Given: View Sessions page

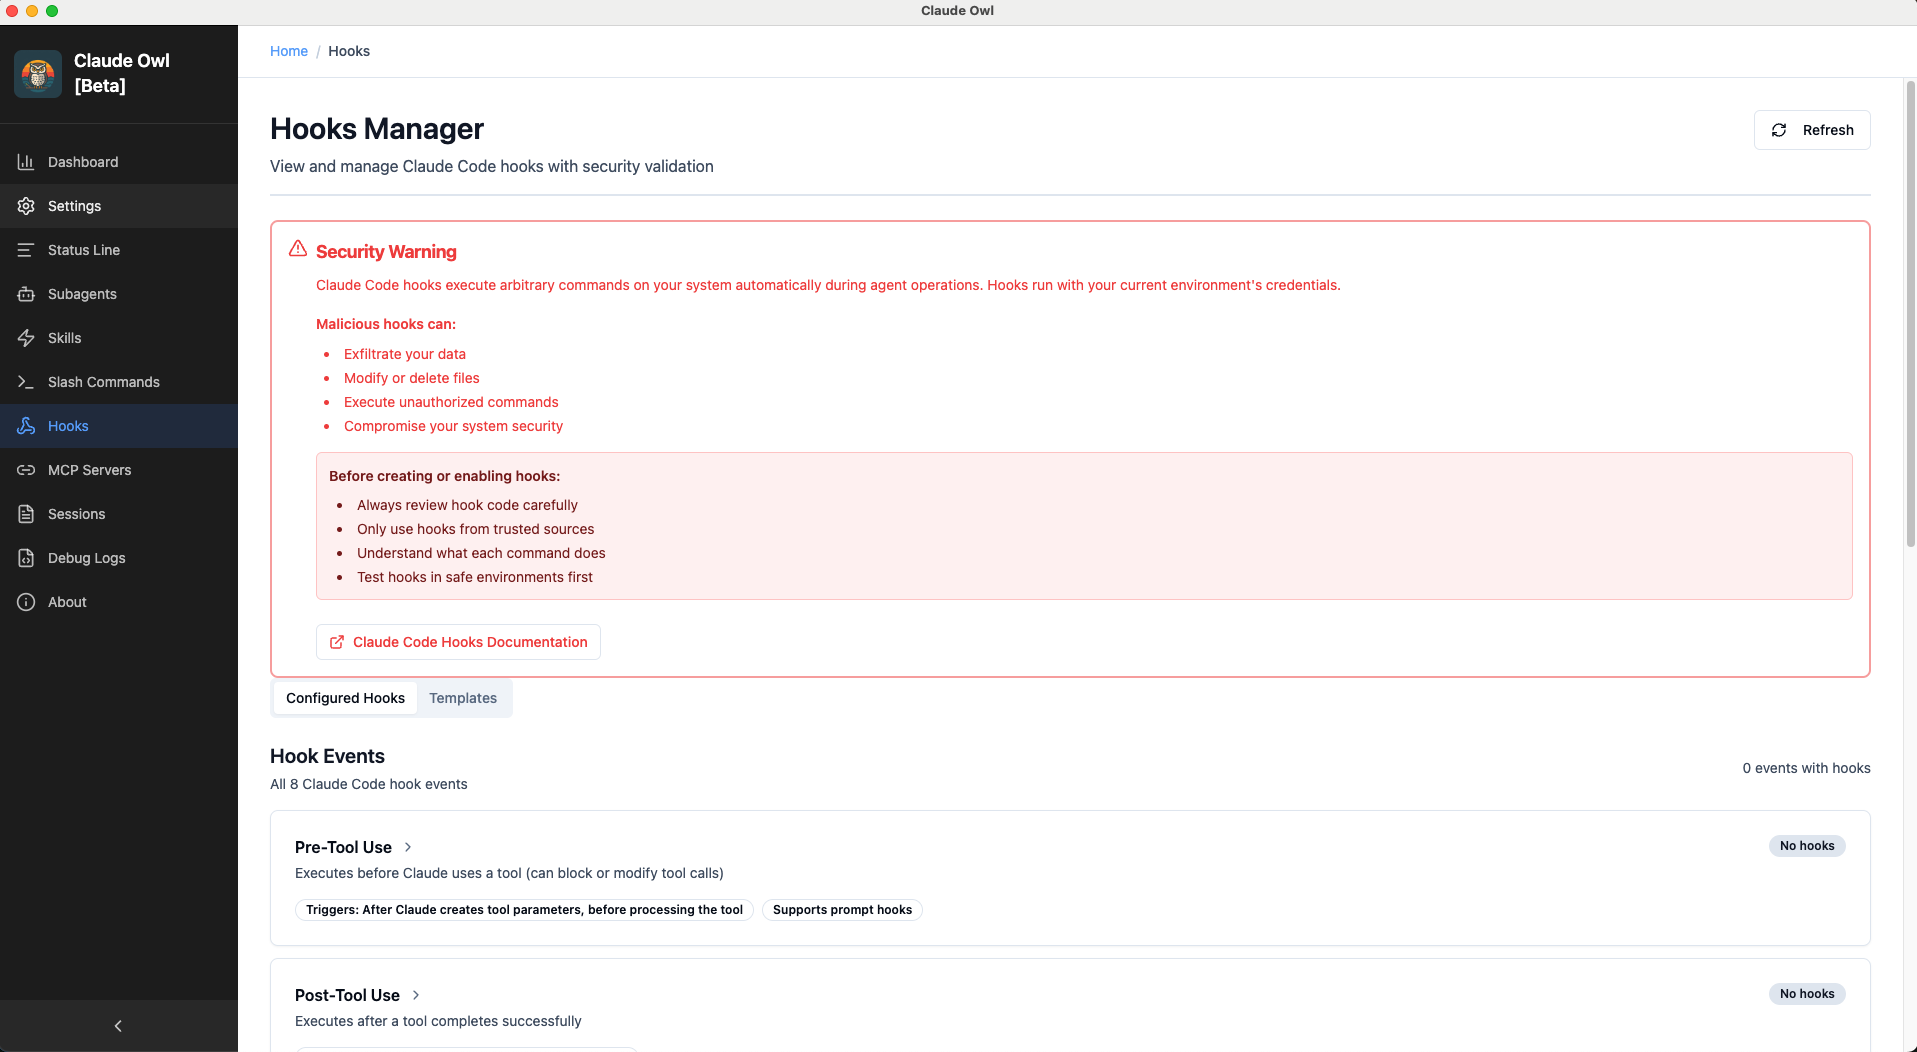Looking at the screenshot, I should pyautogui.click(x=119, y=514).
